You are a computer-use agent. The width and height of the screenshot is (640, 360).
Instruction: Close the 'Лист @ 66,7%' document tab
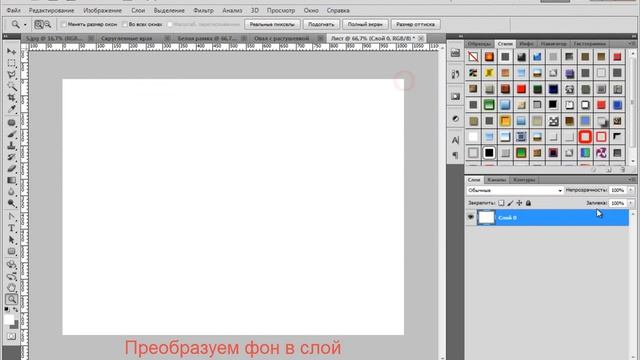pyautogui.click(x=421, y=38)
